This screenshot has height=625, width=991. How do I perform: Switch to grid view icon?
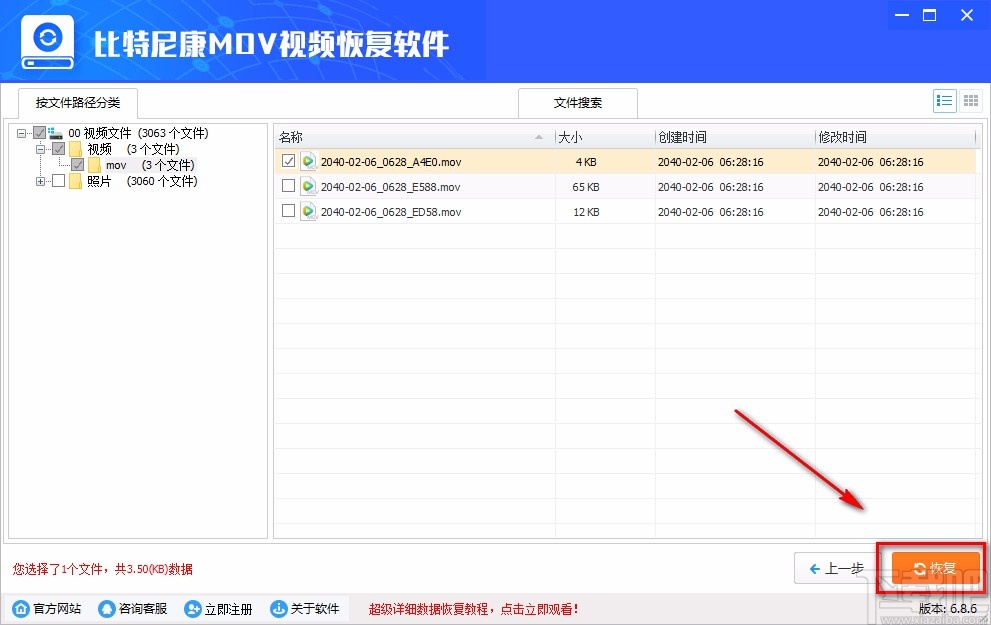[969, 100]
